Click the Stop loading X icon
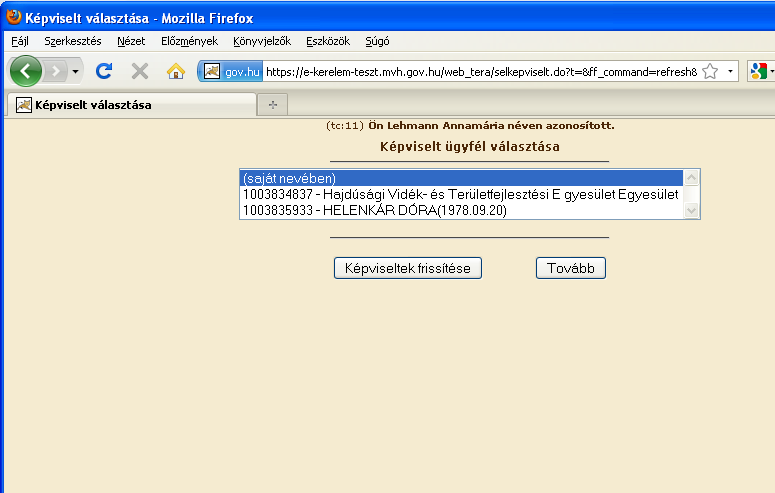Viewport: 775px width, 493px height. [140, 71]
